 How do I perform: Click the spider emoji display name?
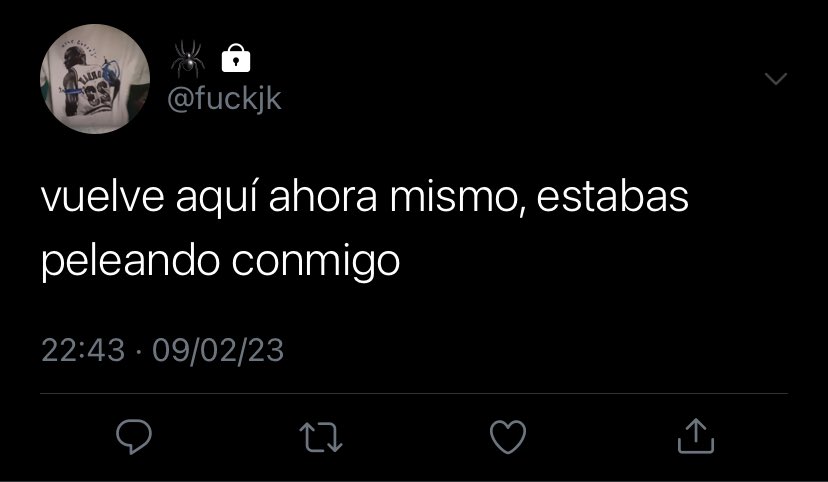(188, 59)
